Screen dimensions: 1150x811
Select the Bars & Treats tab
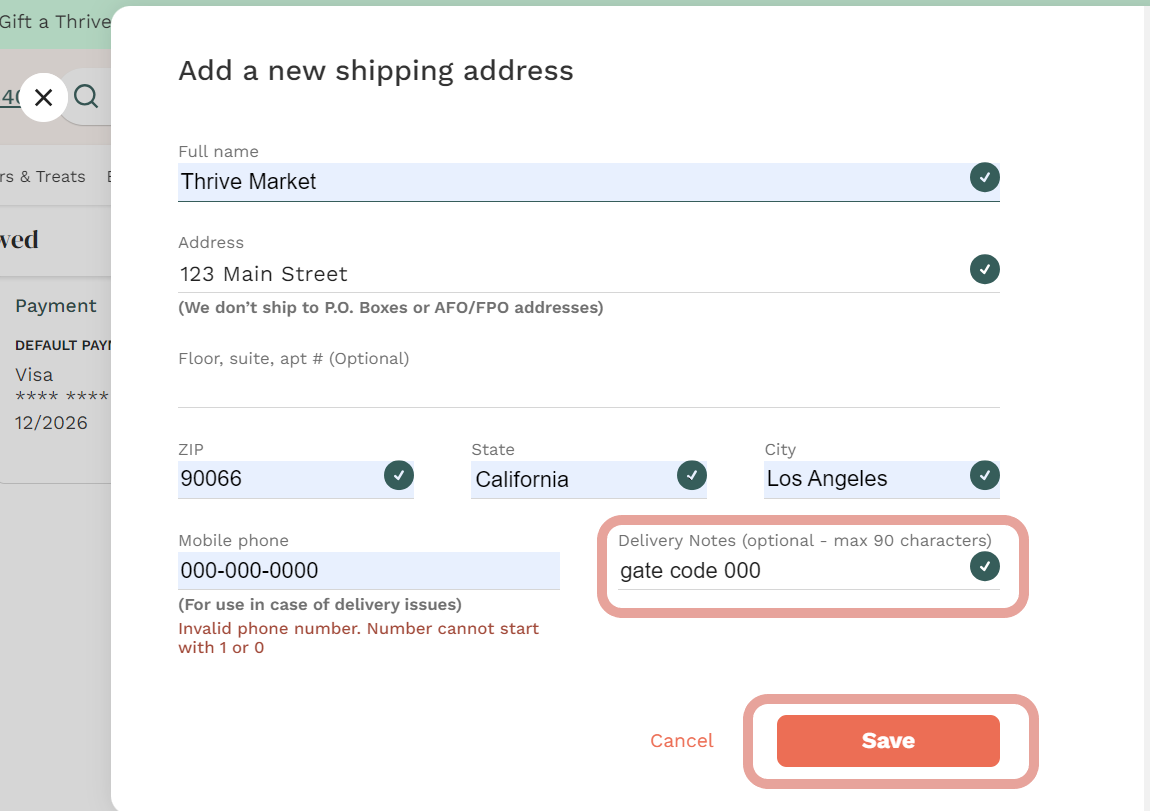tap(42, 176)
